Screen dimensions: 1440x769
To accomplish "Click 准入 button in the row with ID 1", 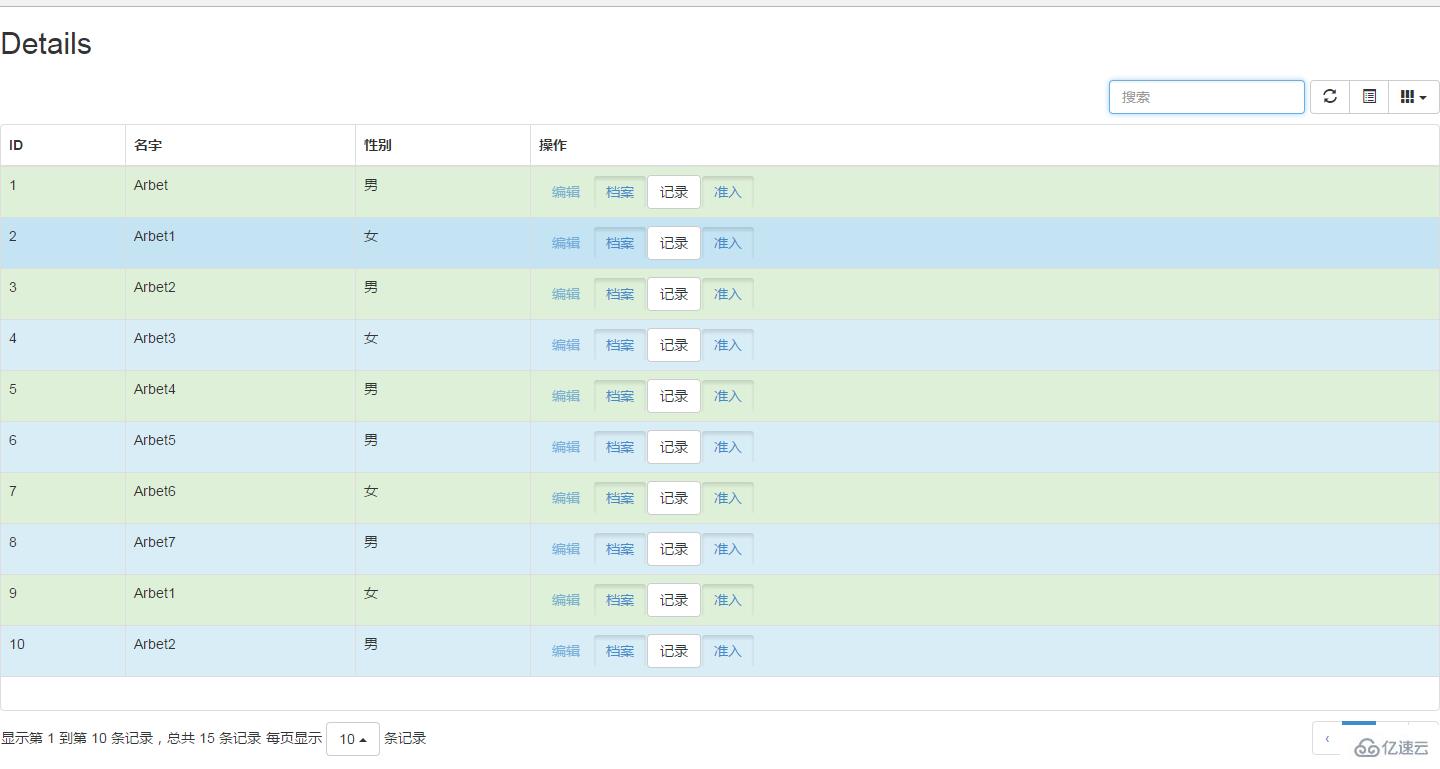I will click(728, 192).
